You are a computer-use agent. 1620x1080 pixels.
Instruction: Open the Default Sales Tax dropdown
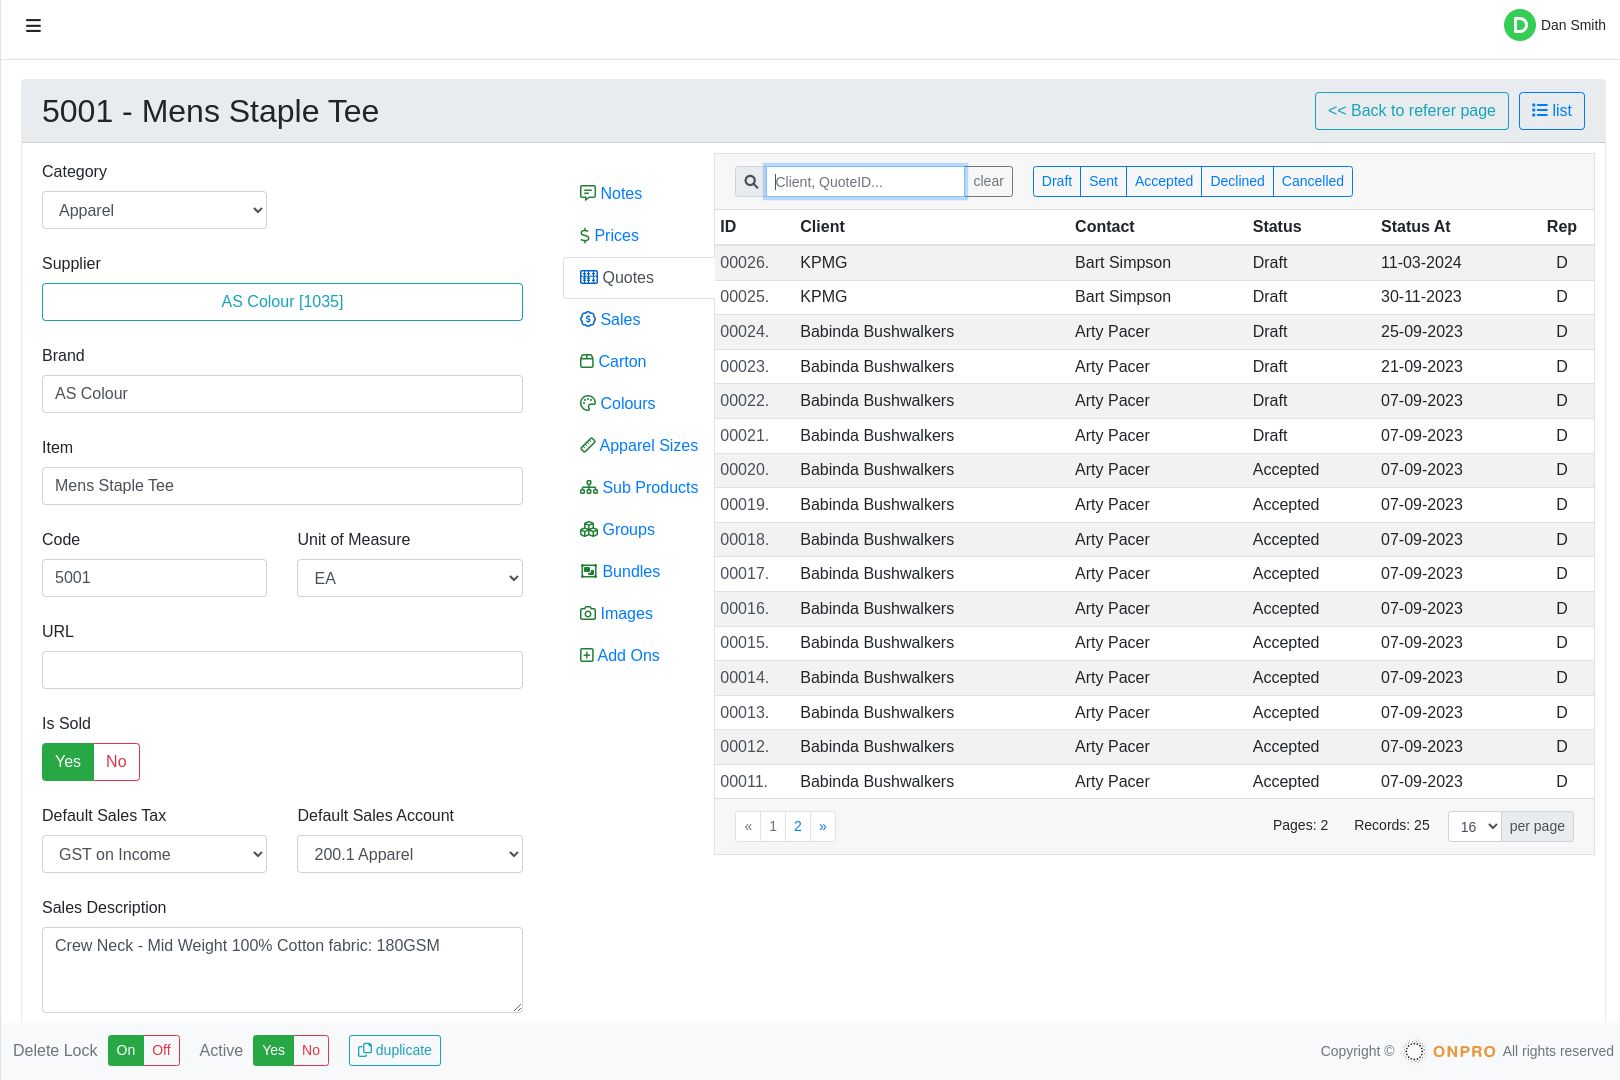154,854
